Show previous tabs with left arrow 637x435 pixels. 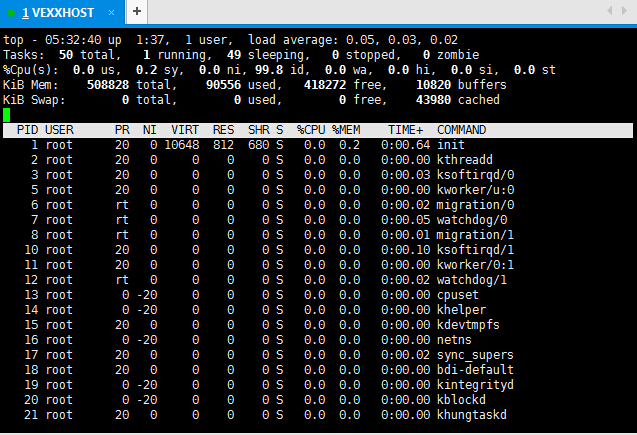(609, 11)
